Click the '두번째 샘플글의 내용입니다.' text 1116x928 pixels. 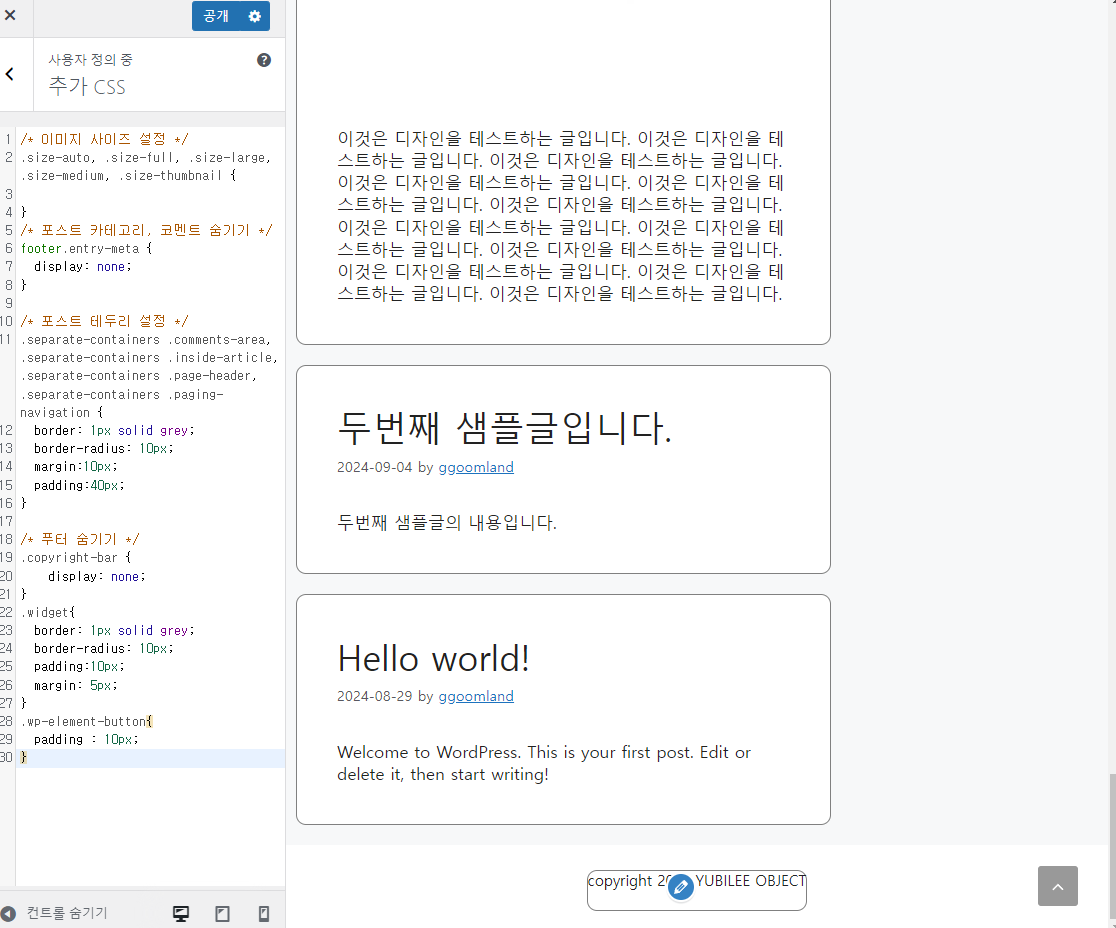pyautogui.click(x=447, y=522)
